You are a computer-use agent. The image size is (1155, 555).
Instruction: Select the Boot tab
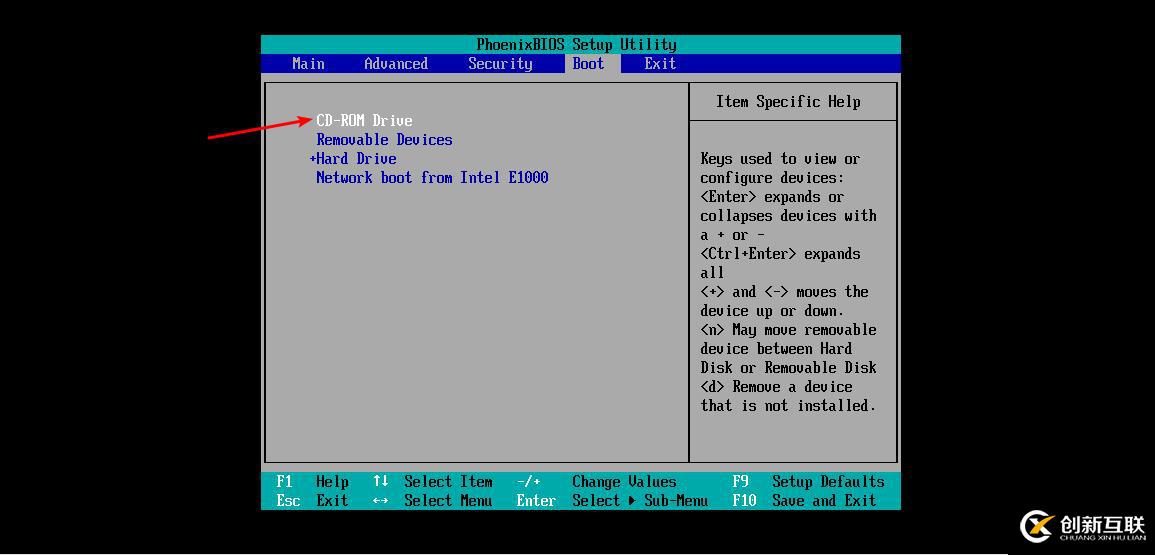point(588,63)
